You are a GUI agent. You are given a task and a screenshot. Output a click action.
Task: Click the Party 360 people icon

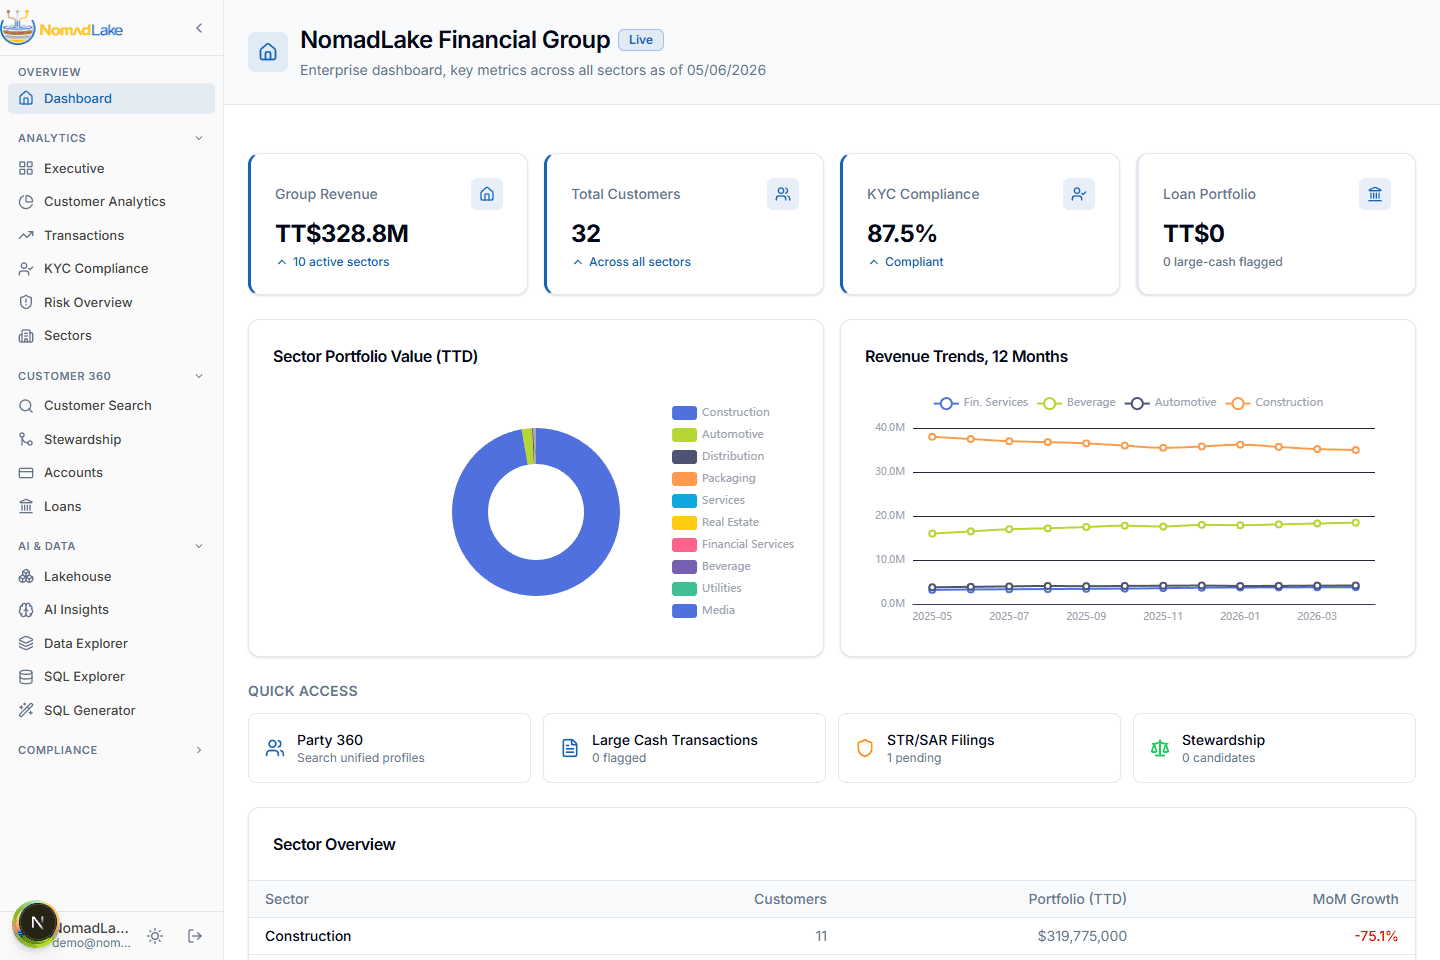click(x=275, y=748)
